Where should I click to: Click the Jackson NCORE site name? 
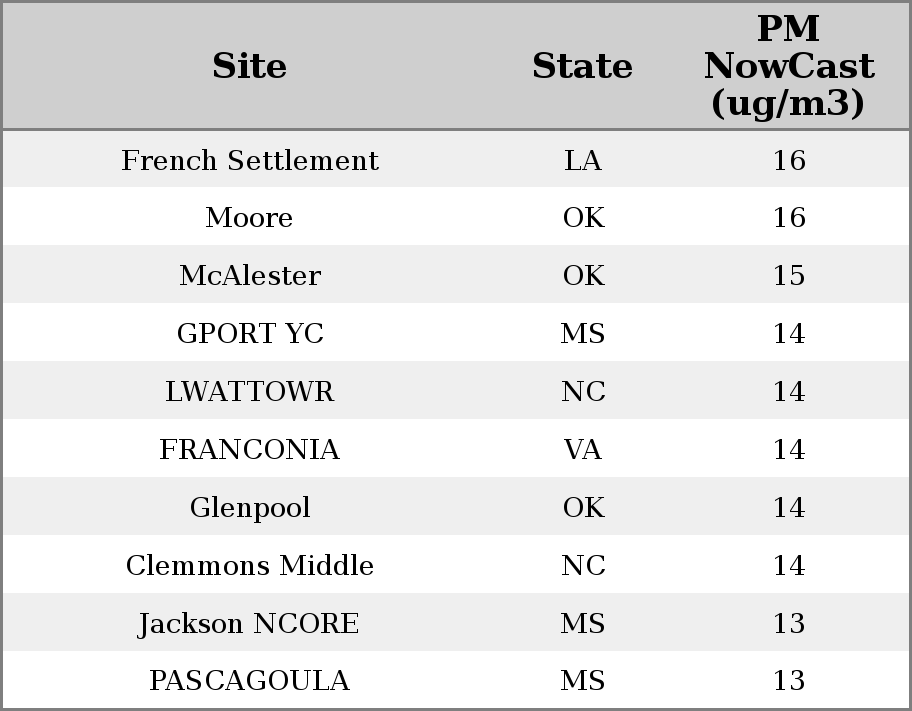pyautogui.click(x=250, y=624)
